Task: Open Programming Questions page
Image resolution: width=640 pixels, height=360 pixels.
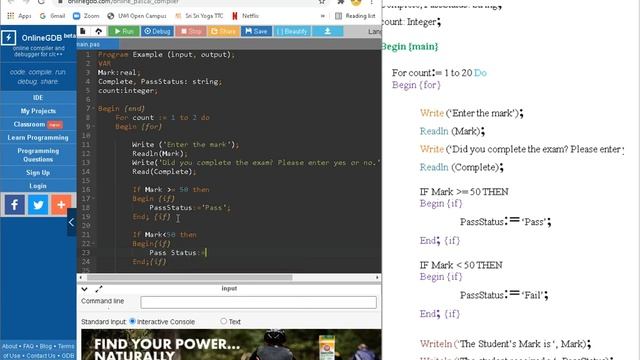Action: [38, 155]
